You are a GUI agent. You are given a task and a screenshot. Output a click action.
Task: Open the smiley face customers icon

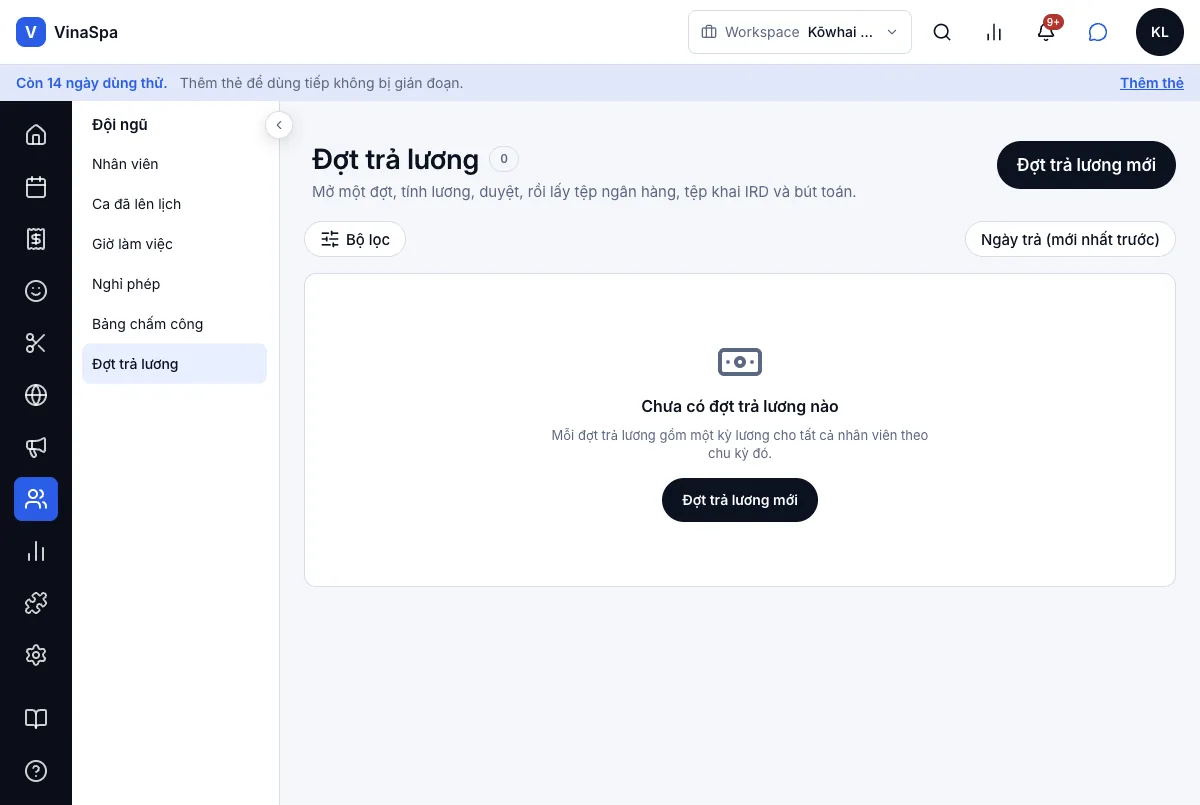coord(36,291)
